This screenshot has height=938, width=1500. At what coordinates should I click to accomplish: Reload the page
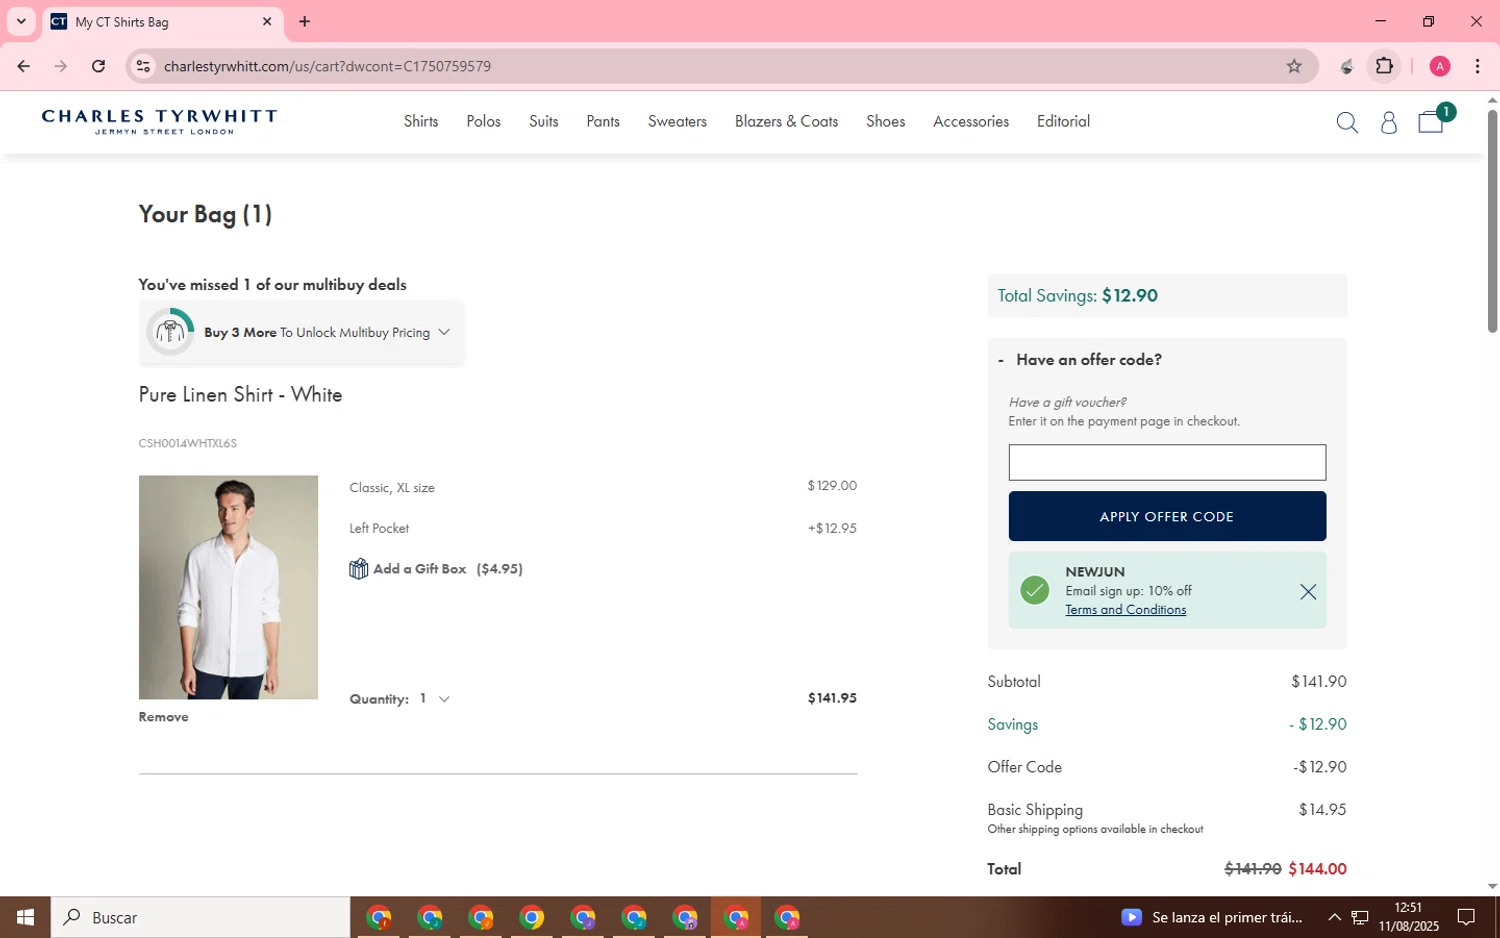click(98, 66)
